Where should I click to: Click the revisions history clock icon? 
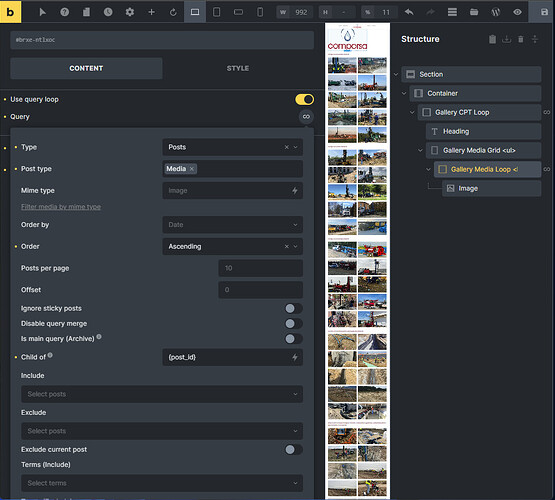(x=108, y=12)
